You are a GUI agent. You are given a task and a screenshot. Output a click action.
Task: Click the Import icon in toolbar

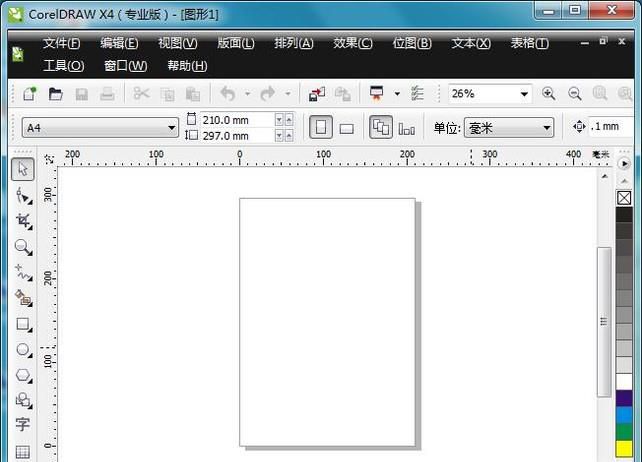click(316, 94)
